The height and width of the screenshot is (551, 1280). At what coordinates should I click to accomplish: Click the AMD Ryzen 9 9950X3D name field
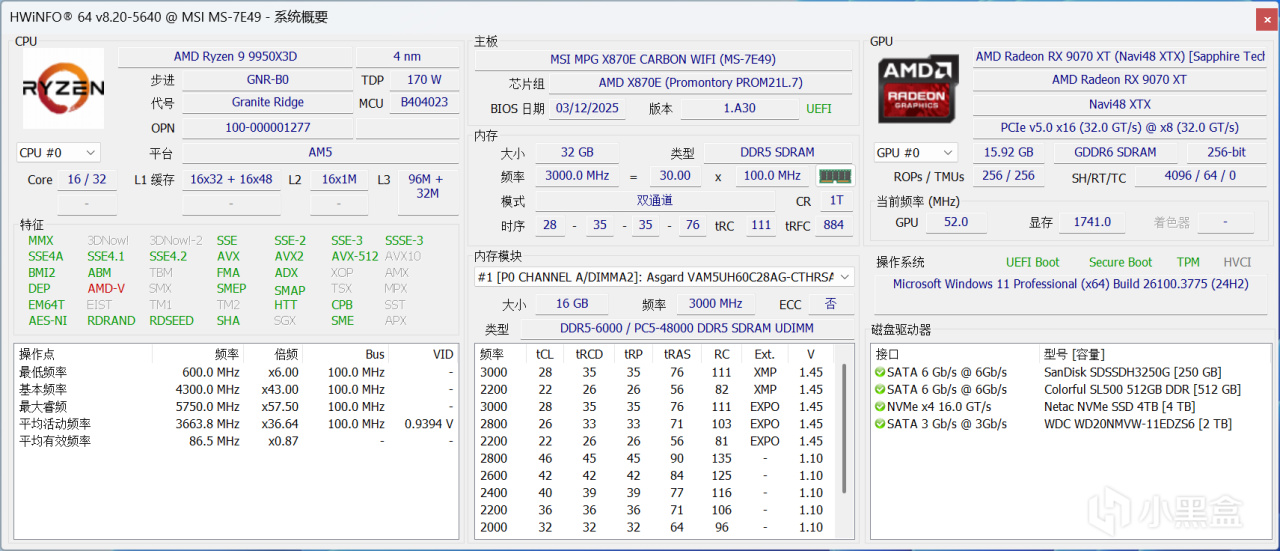(x=235, y=57)
